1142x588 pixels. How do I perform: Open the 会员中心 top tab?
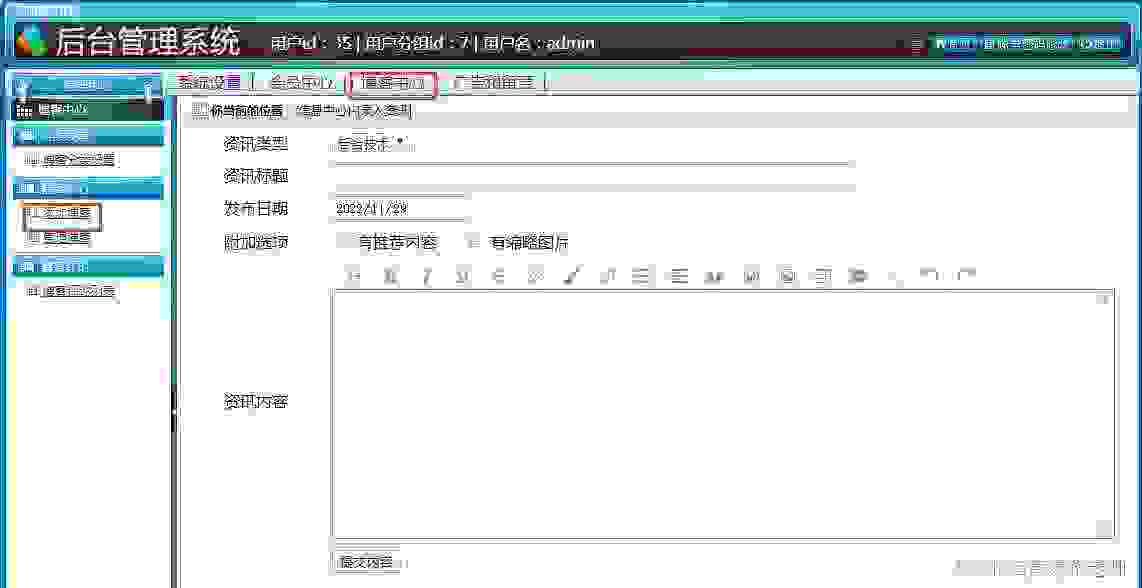[x=302, y=83]
